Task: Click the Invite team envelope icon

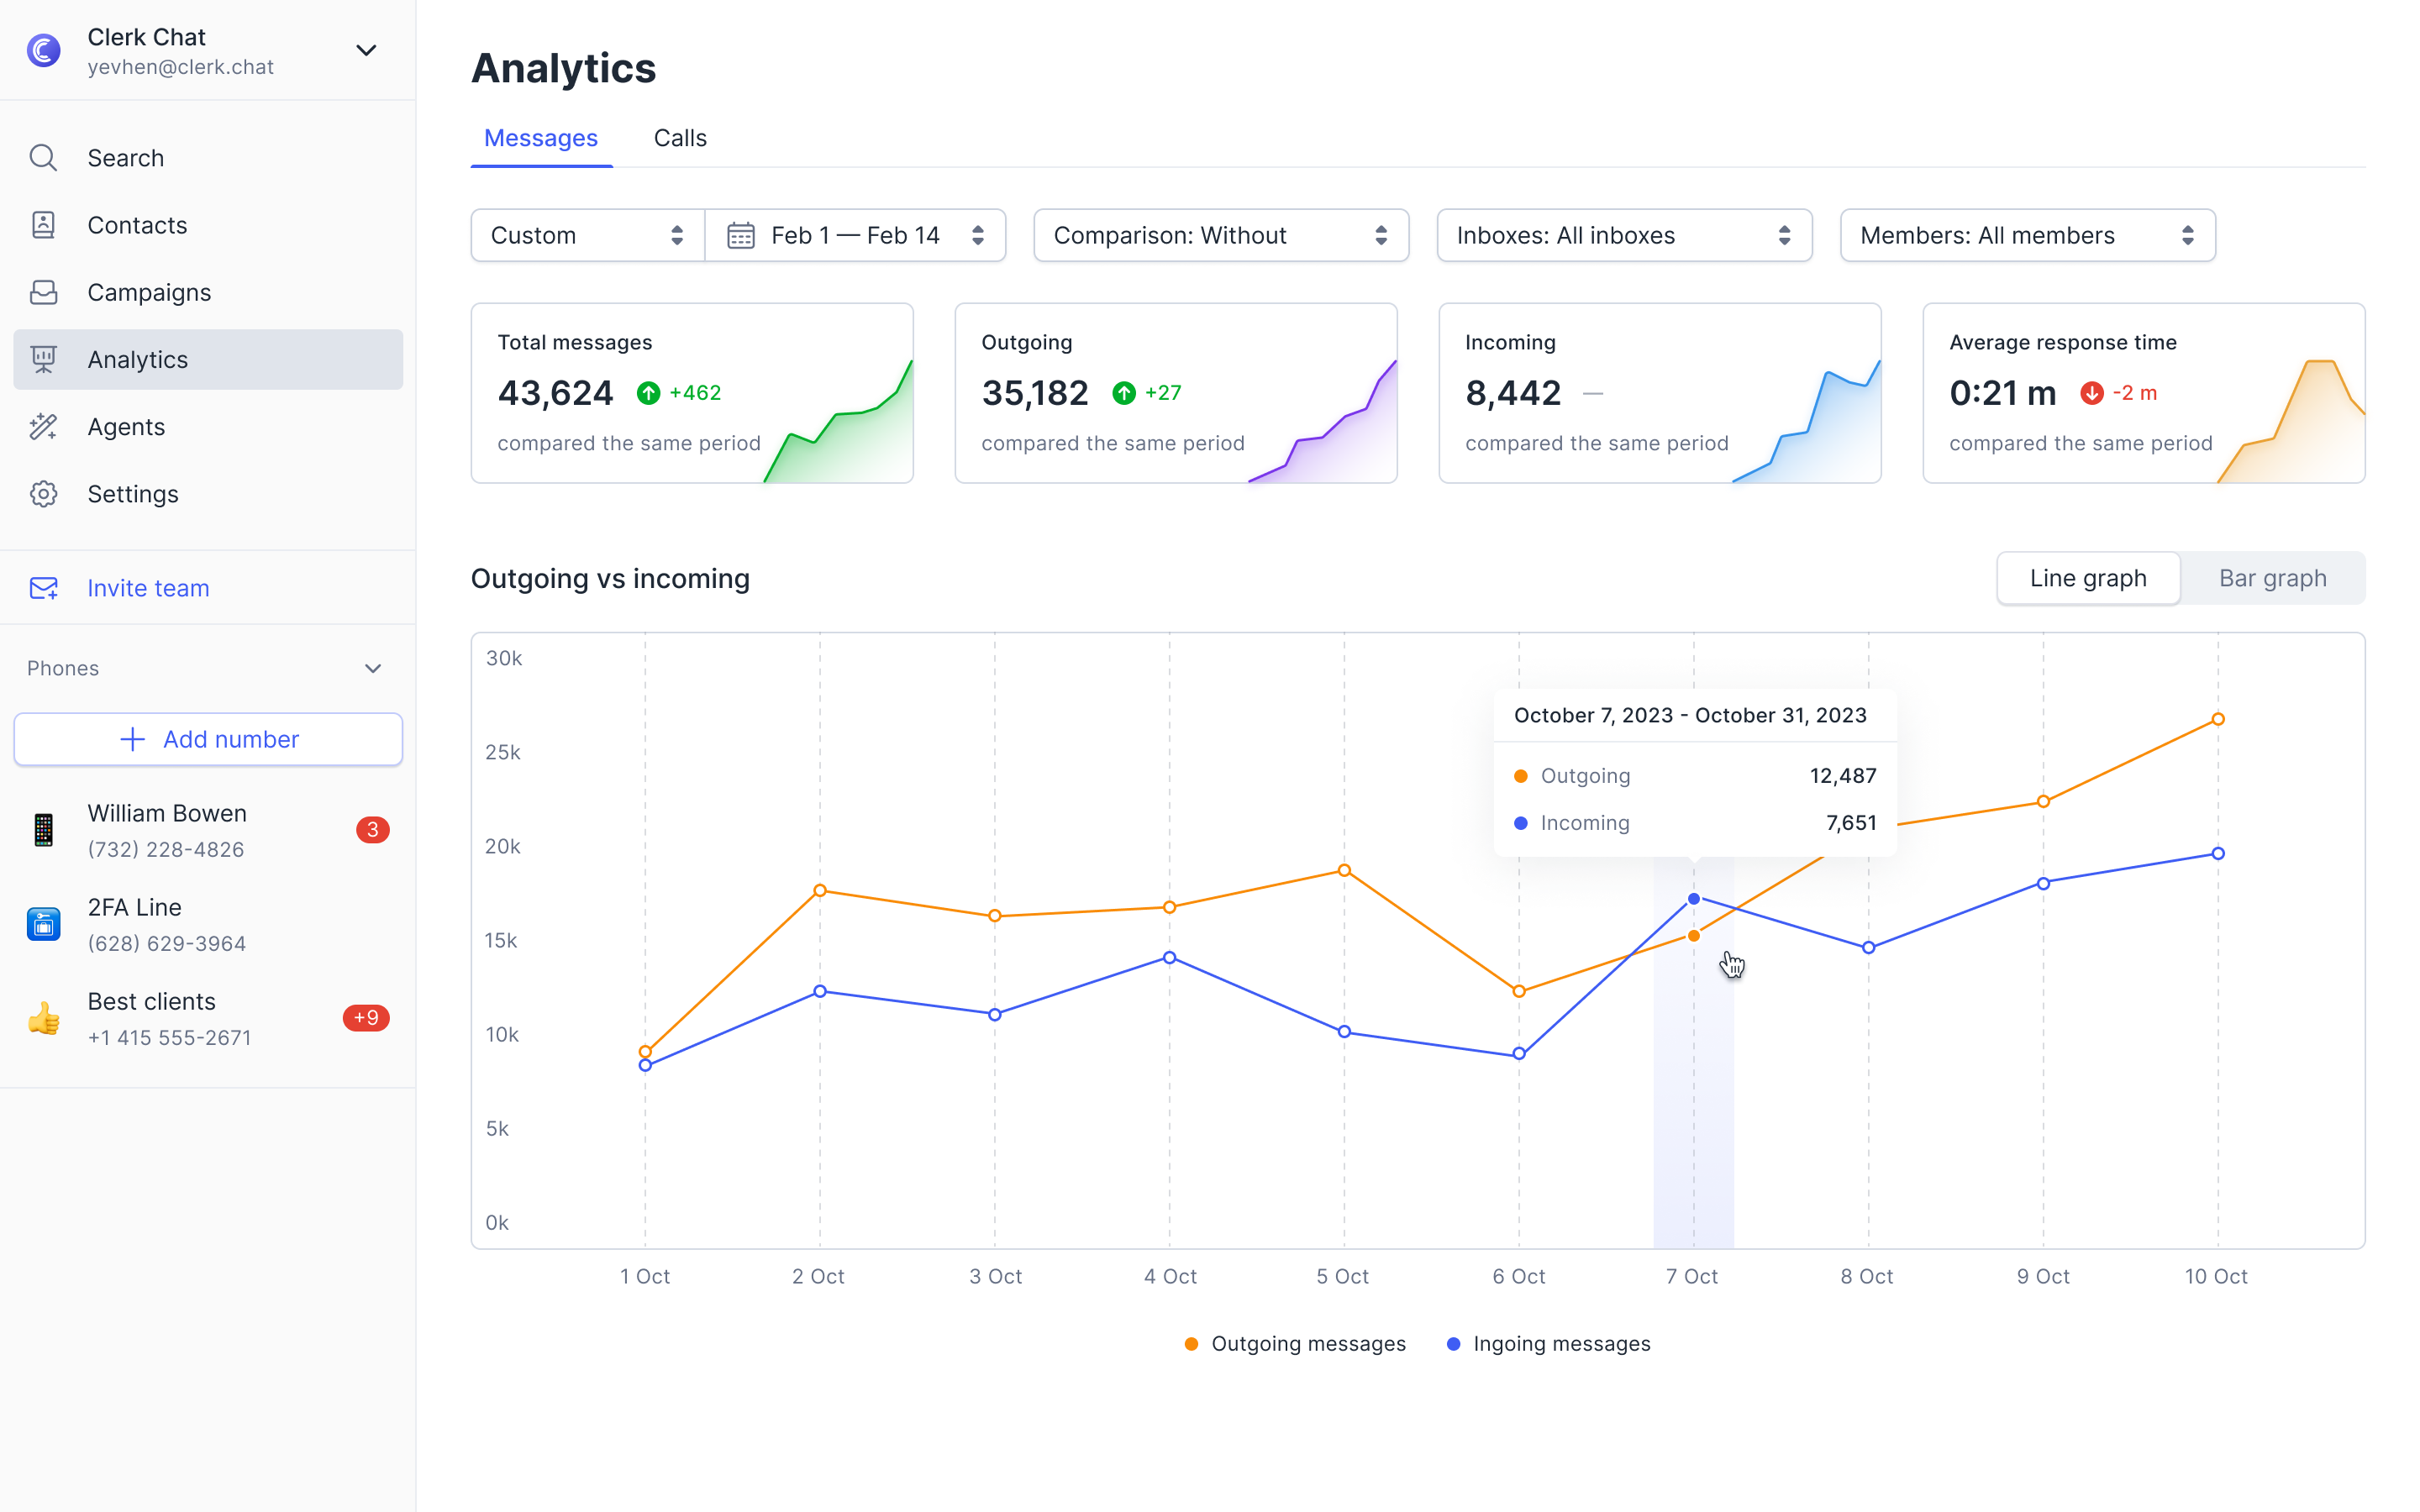Action: [43, 588]
